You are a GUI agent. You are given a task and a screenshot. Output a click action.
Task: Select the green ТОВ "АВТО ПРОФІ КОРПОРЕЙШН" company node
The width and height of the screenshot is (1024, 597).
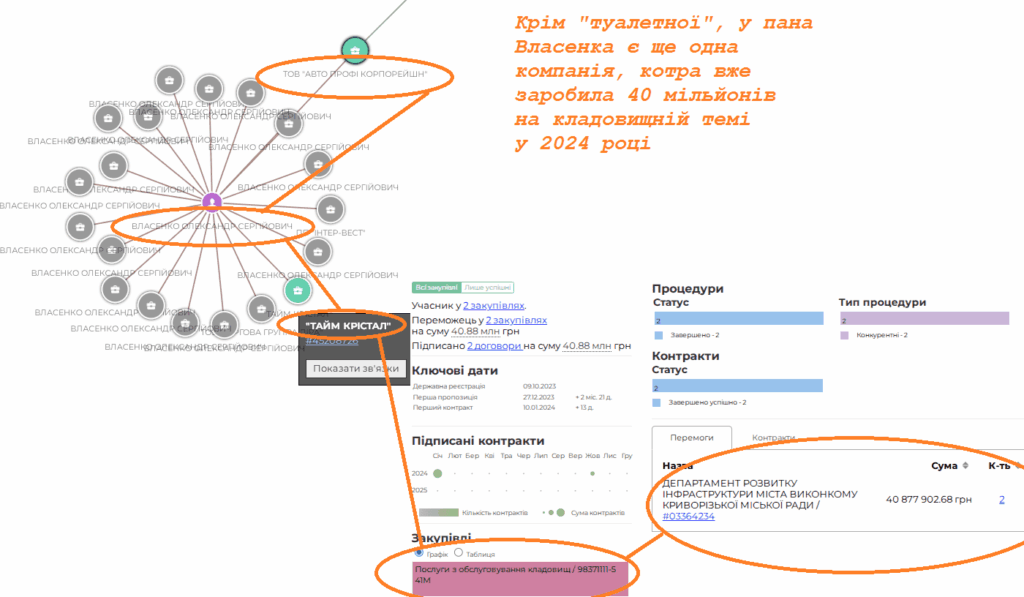(355, 49)
